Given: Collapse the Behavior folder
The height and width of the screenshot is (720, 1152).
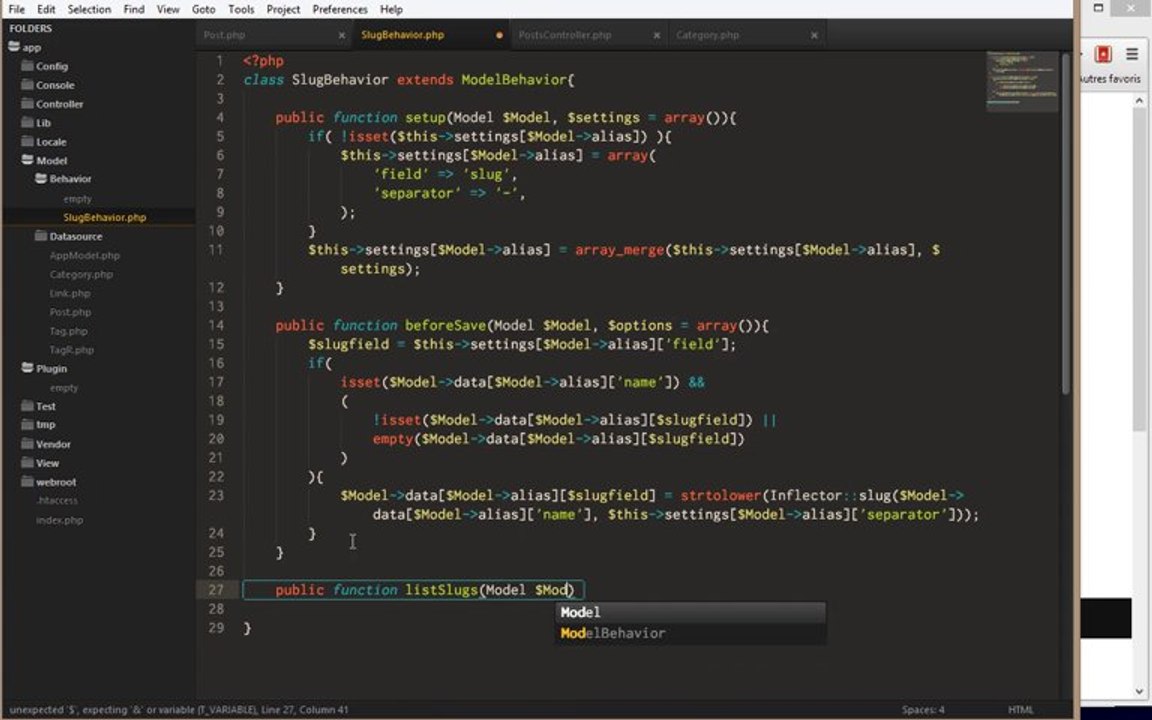Looking at the screenshot, I should pyautogui.click(x=63, y=179).
